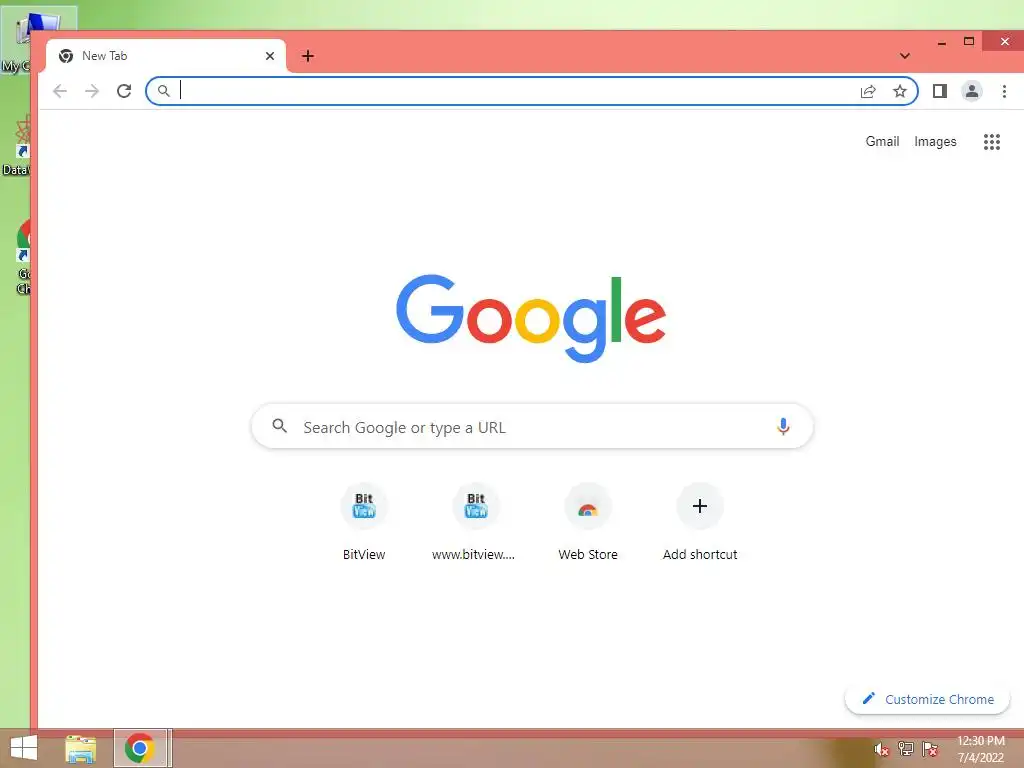The width and height of the screenshot is (1024, 768).
Task: Minimize the Chrome window
Action: coord(942,42)
